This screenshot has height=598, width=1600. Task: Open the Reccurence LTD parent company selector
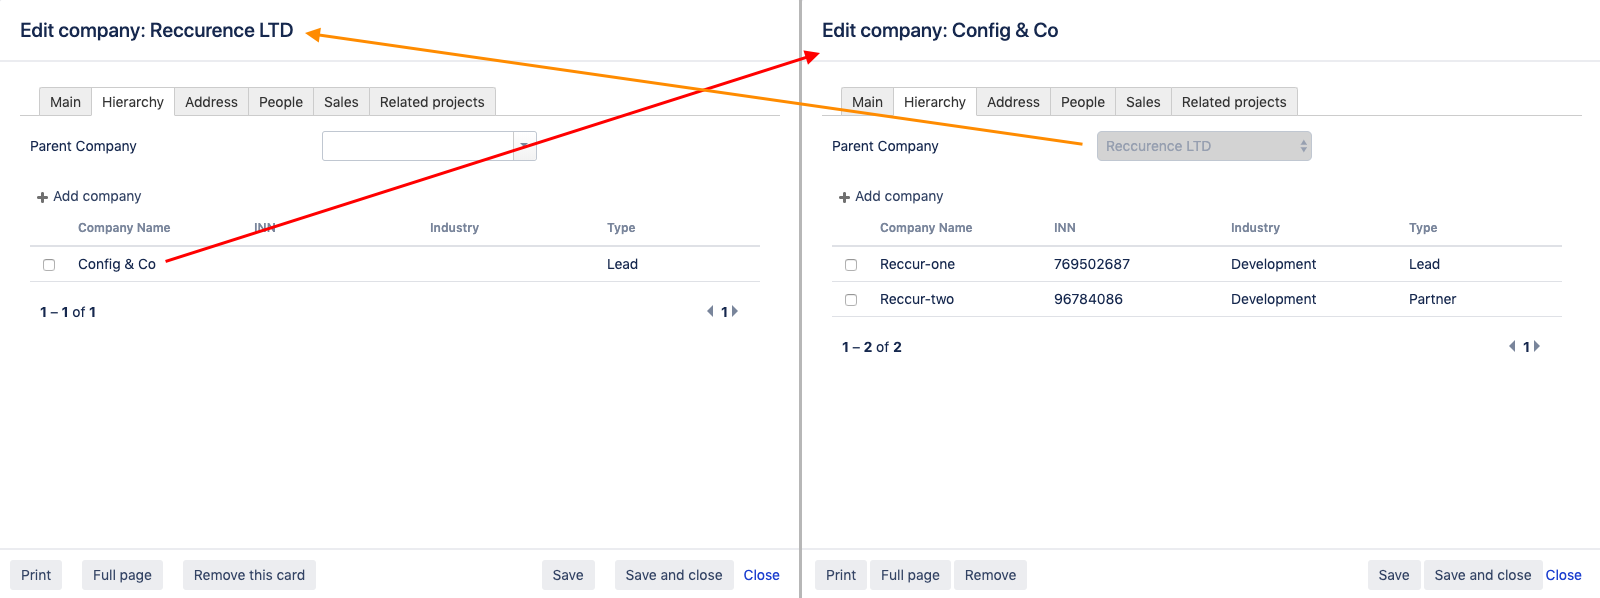(x=1203, y=146)
